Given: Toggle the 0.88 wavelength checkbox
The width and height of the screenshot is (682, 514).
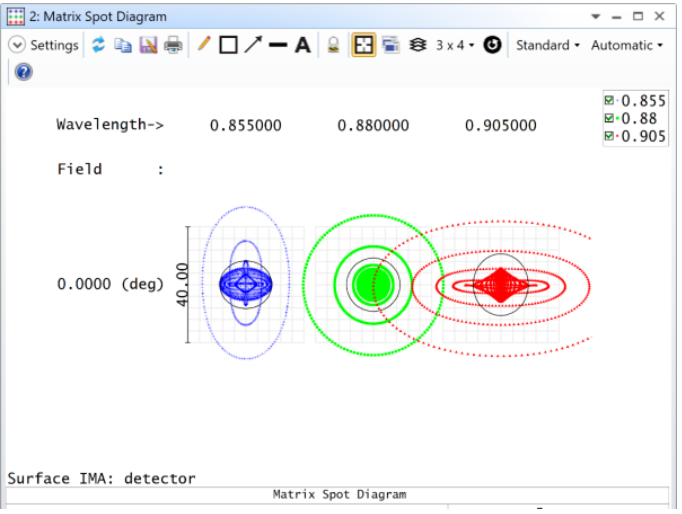Looking at the screenshot, I should click(x=609, y=118).
